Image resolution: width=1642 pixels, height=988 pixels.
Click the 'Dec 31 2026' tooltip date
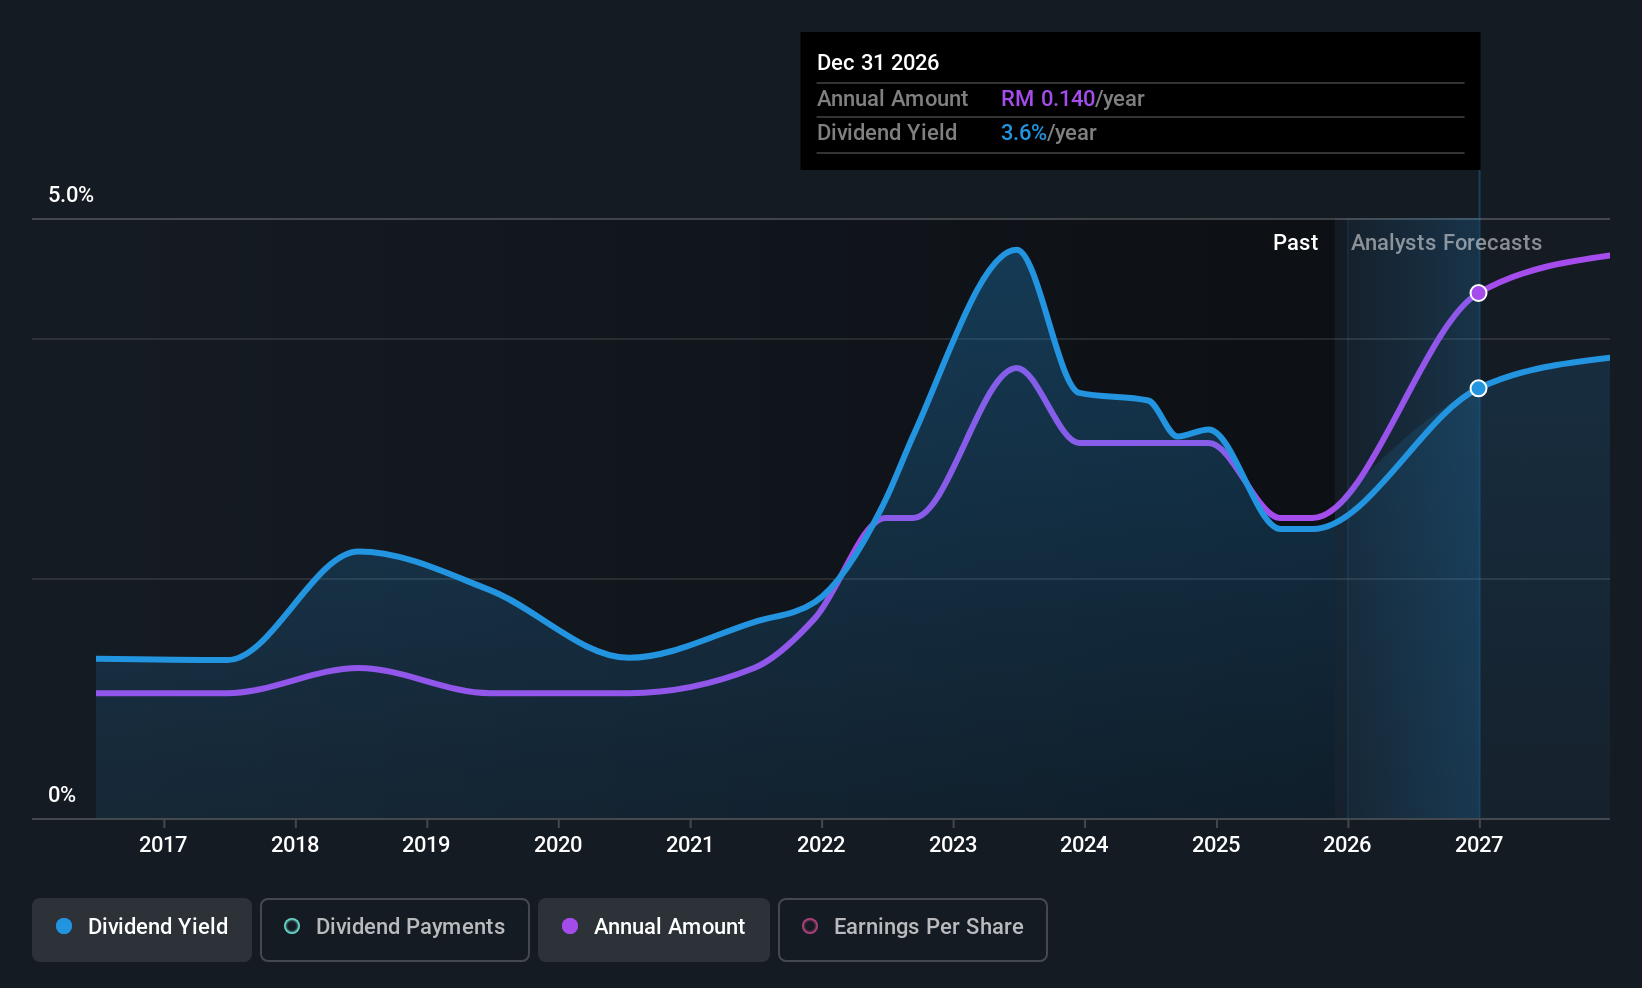[x=878, y=63]
